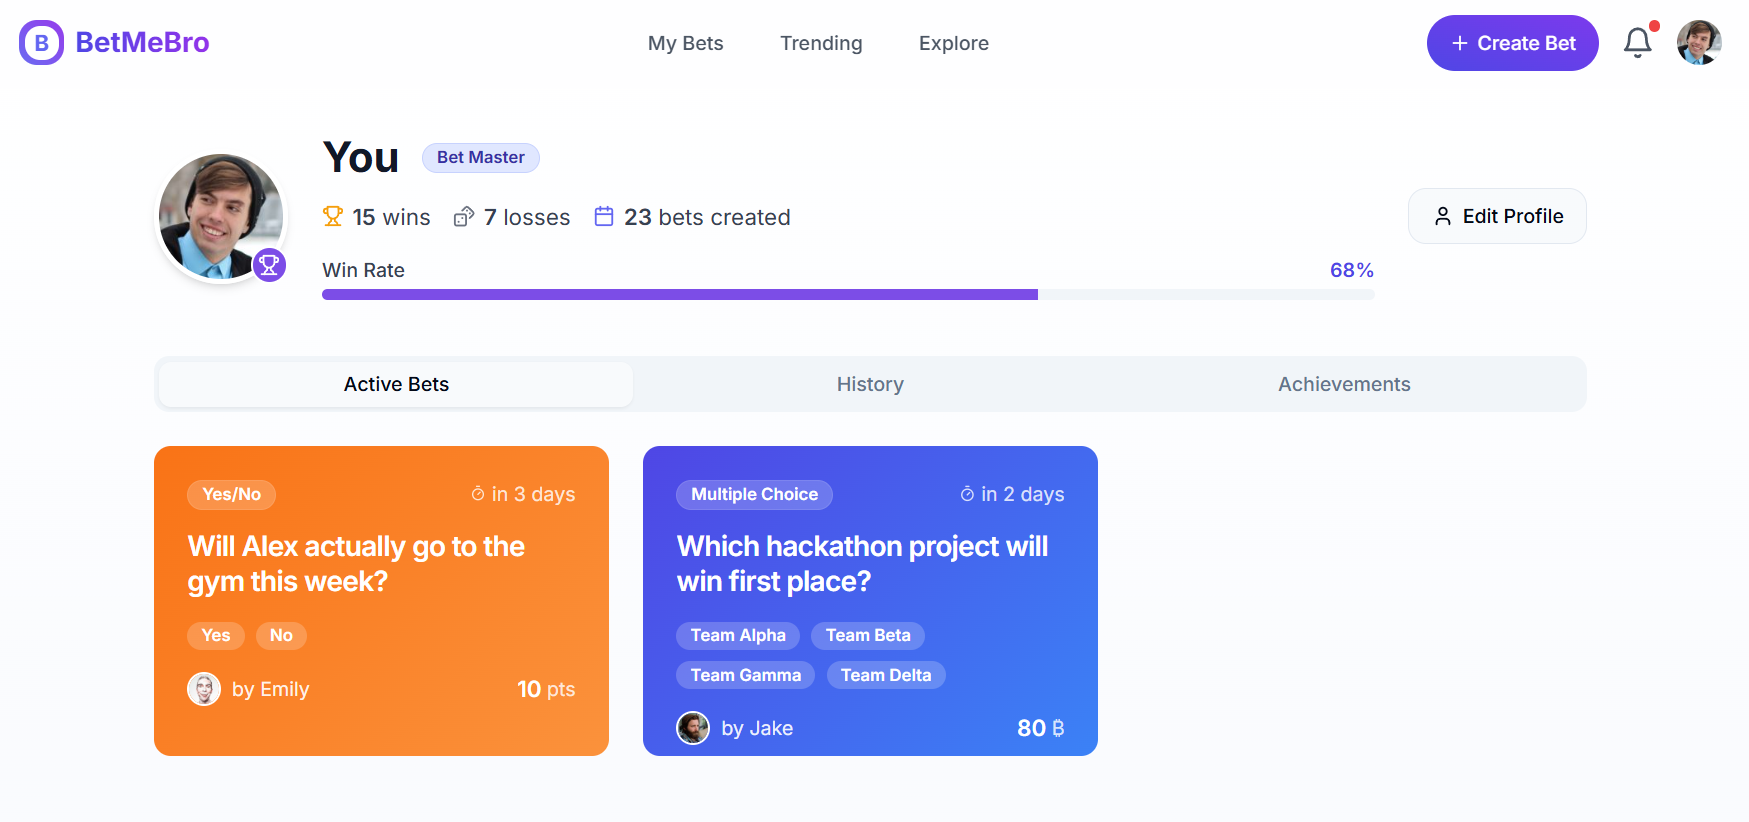Click Emily's avatar on gym bet
The width and height of the screenshot is (1749, 822).
point(204,689)
